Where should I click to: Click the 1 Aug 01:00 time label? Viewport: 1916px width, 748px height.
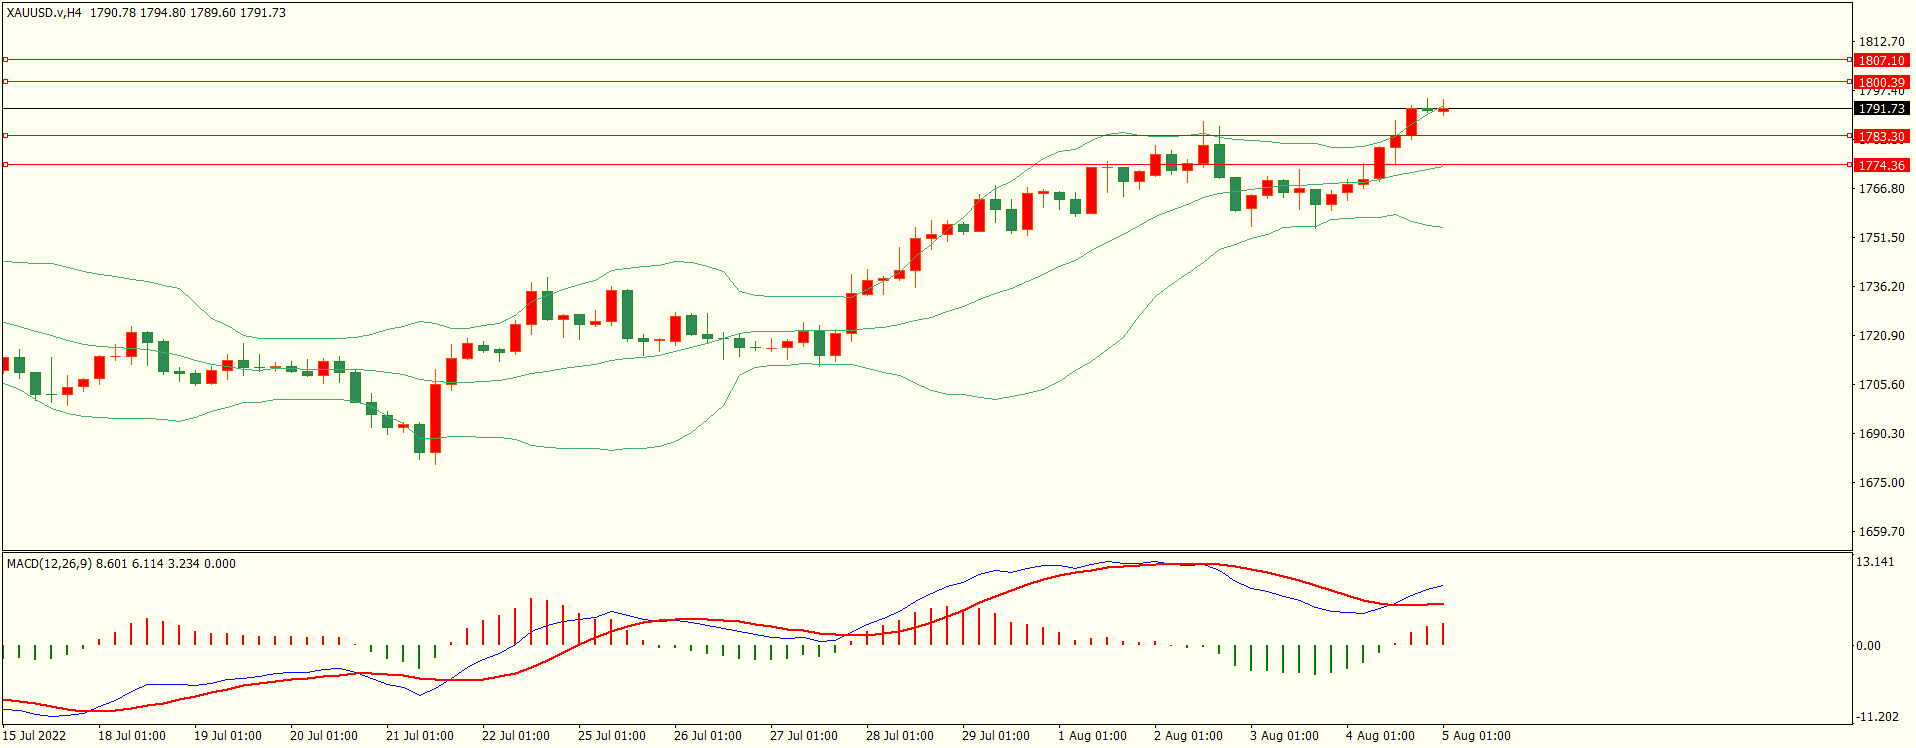tap(1092, 736)
